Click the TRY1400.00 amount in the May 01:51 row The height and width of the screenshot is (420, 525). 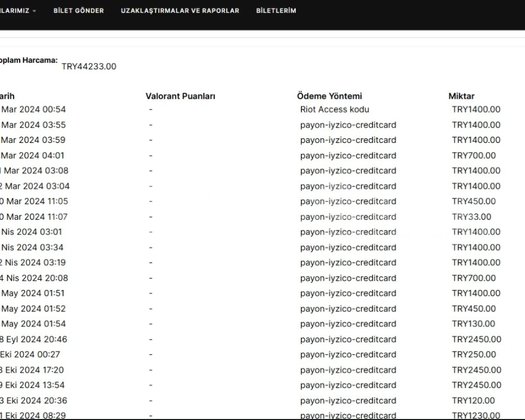pos(476,293)
